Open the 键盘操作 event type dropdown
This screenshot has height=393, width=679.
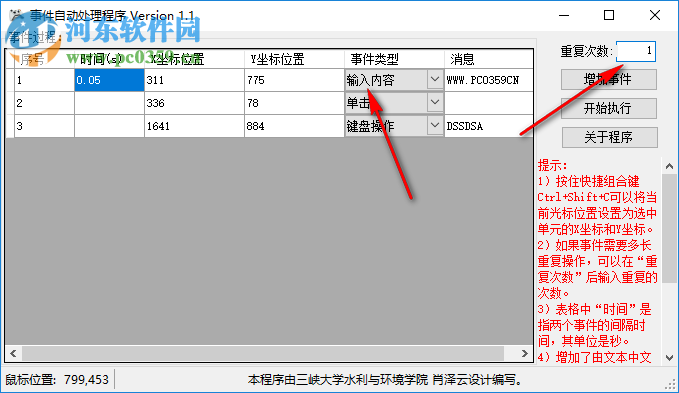435,126
